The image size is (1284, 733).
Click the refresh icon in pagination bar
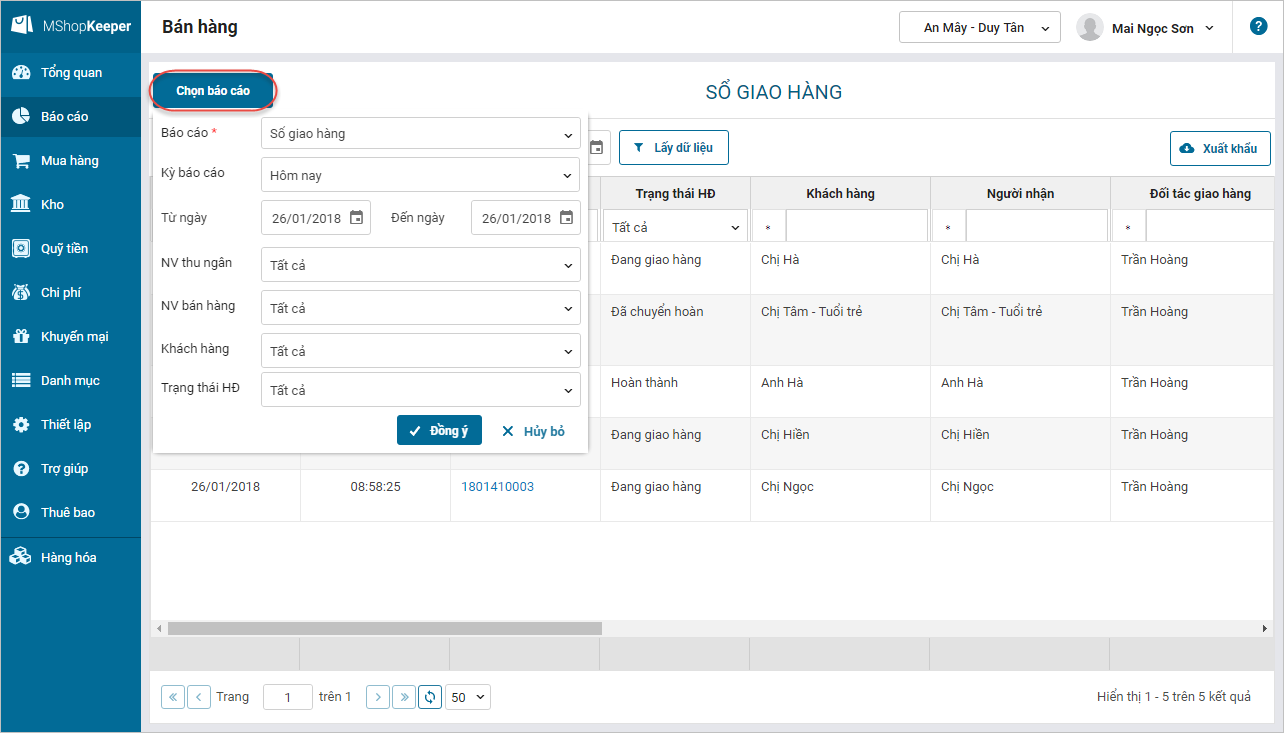pyautogui.click(x=431, y=697)
